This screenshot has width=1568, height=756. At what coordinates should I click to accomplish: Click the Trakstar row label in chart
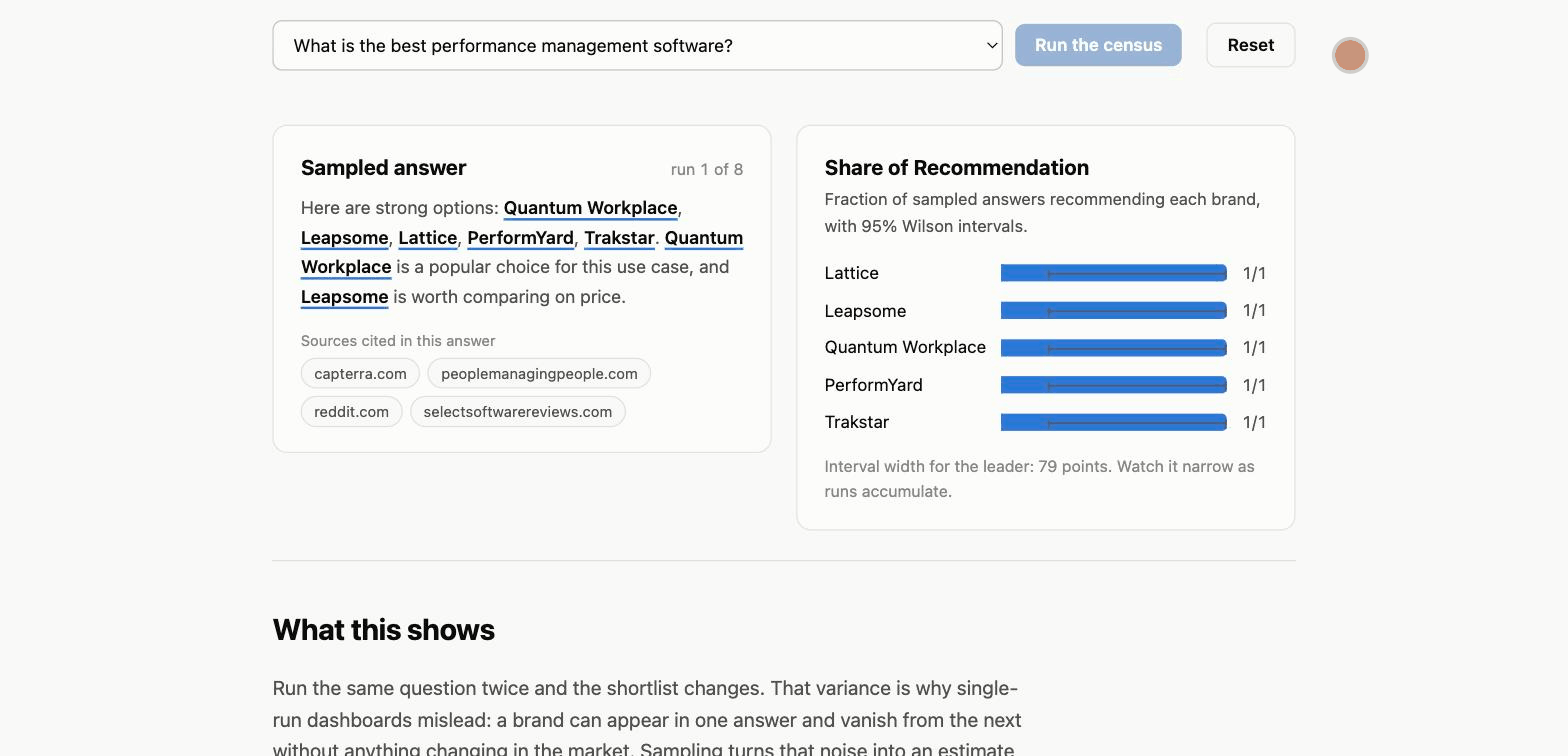[857, 422]
